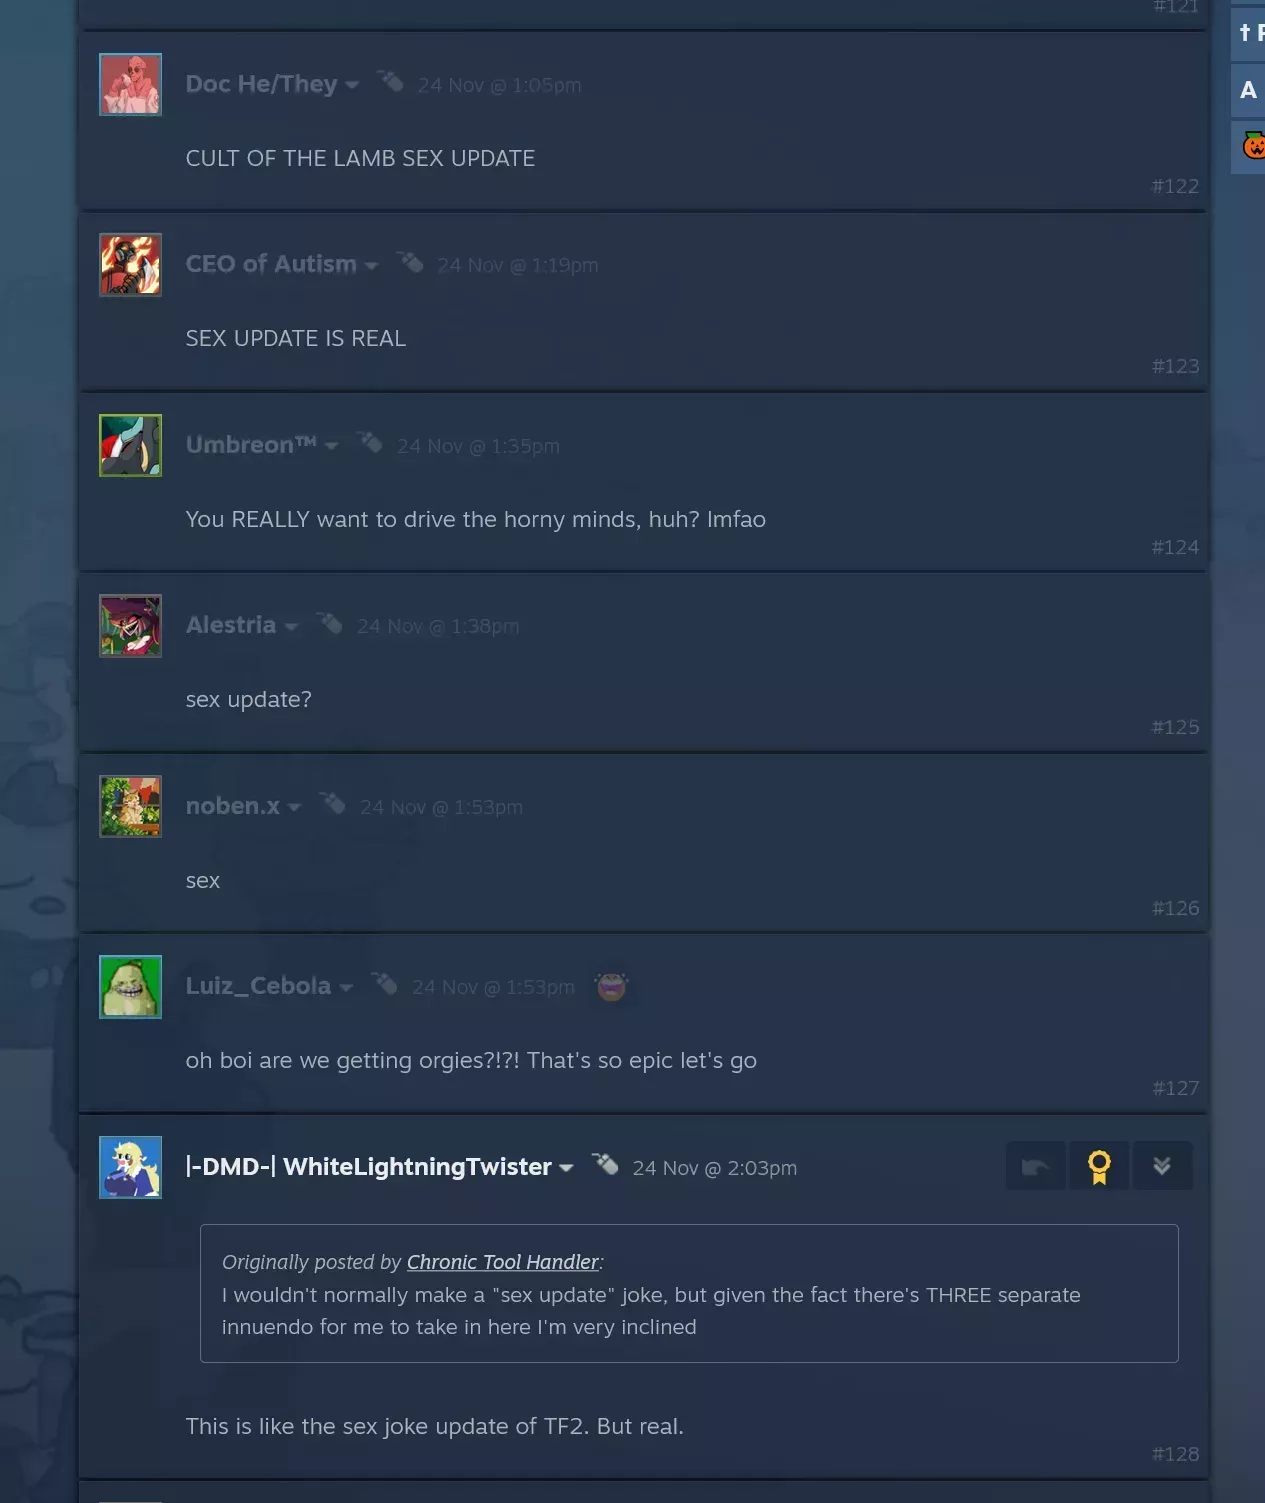The image size is (1265, 1503).
Task: Click the 'A' button in right sidebar
Action: point(1248,90)
